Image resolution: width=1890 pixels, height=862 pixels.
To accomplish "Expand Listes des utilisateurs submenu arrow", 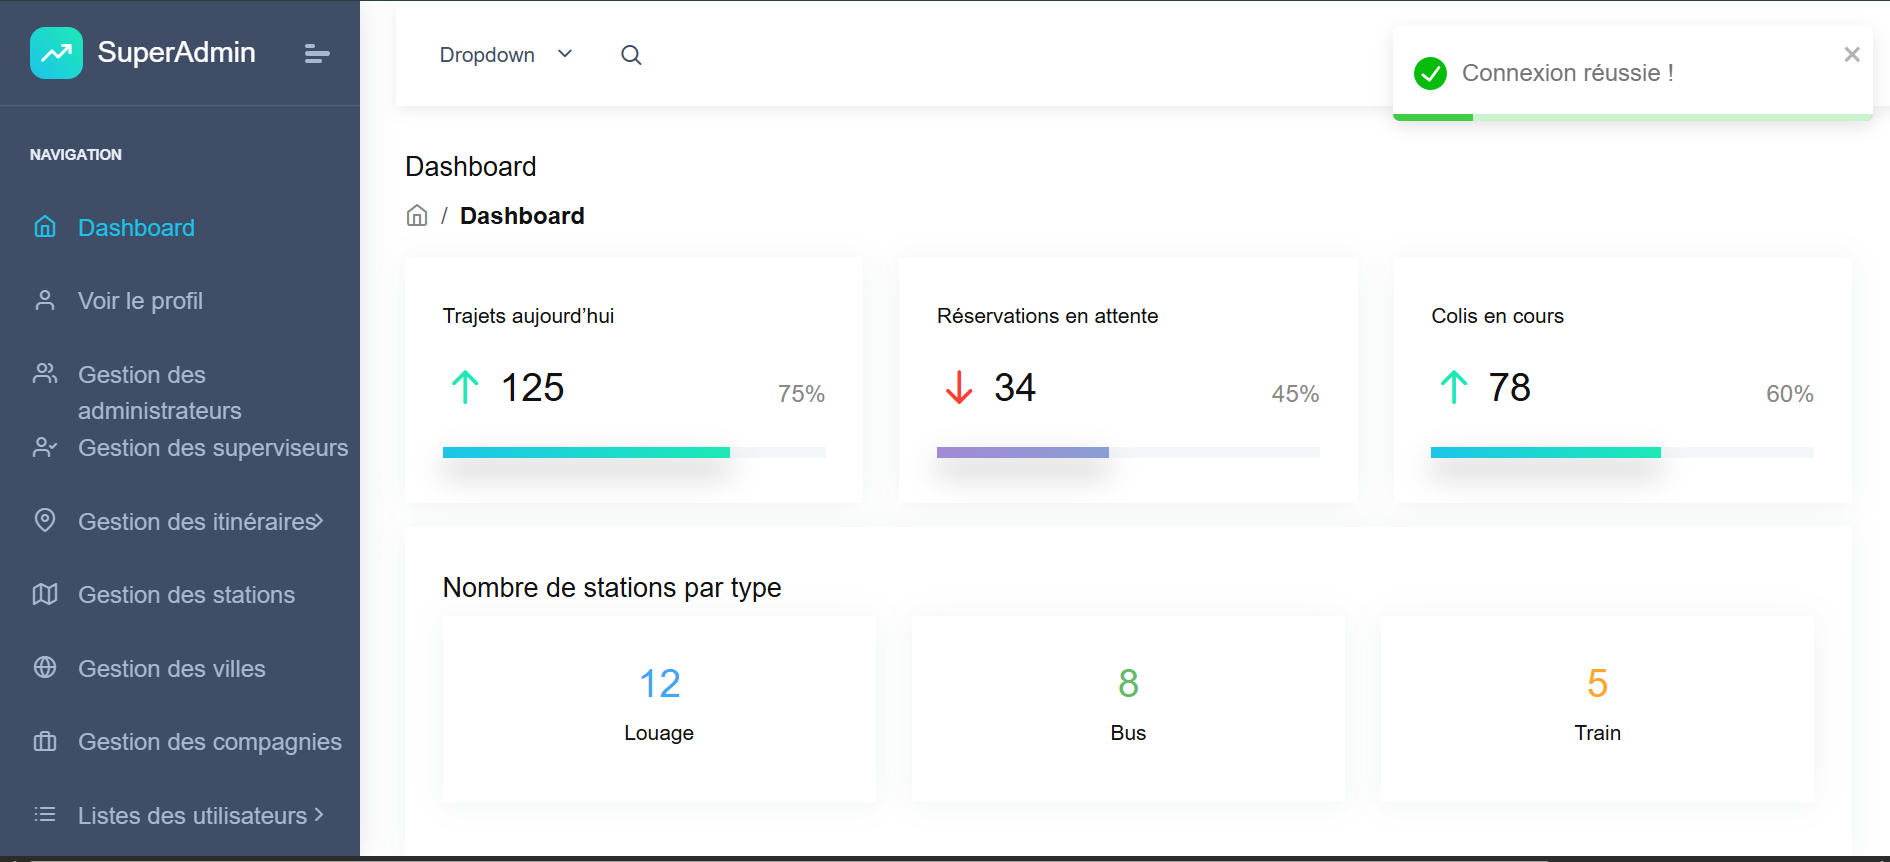I will tap(319, 815).
